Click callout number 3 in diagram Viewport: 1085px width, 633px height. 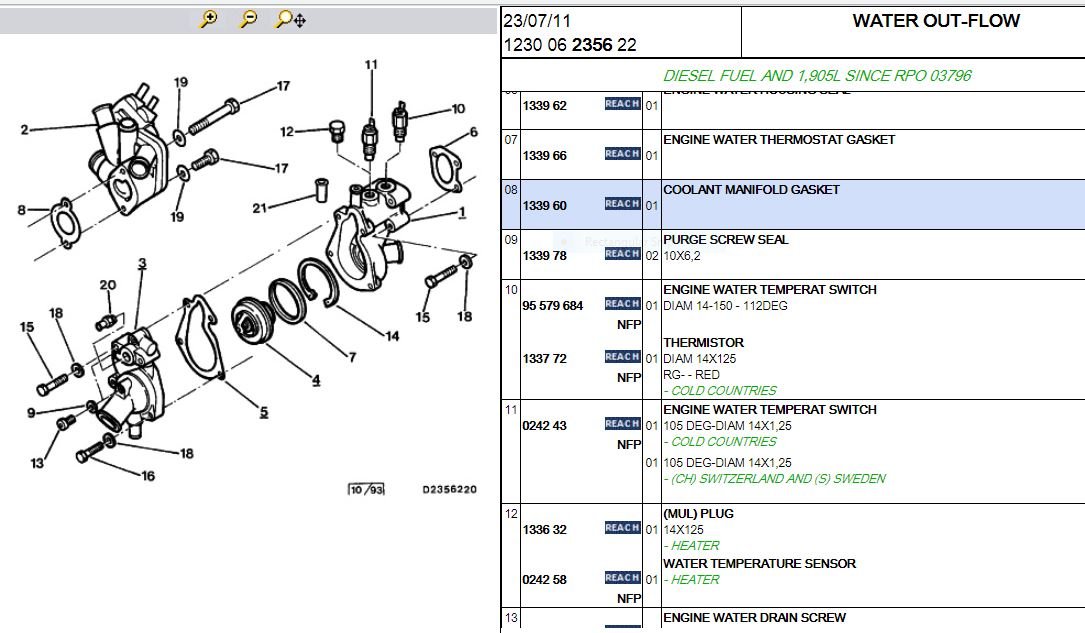coord(142,264)
